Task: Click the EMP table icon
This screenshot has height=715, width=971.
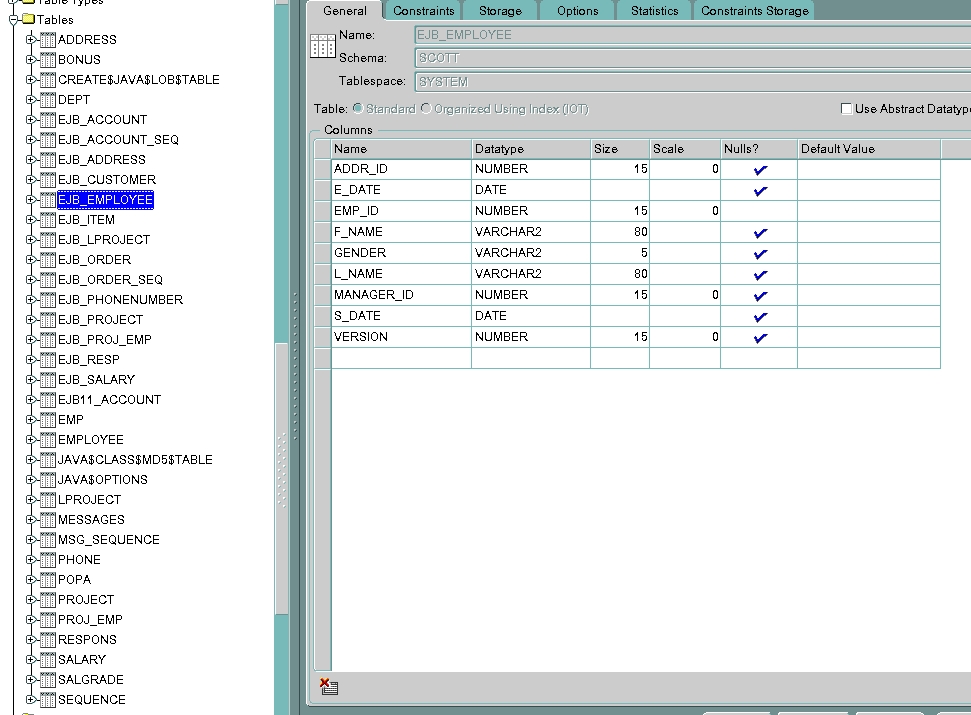Action: point(48,420)
